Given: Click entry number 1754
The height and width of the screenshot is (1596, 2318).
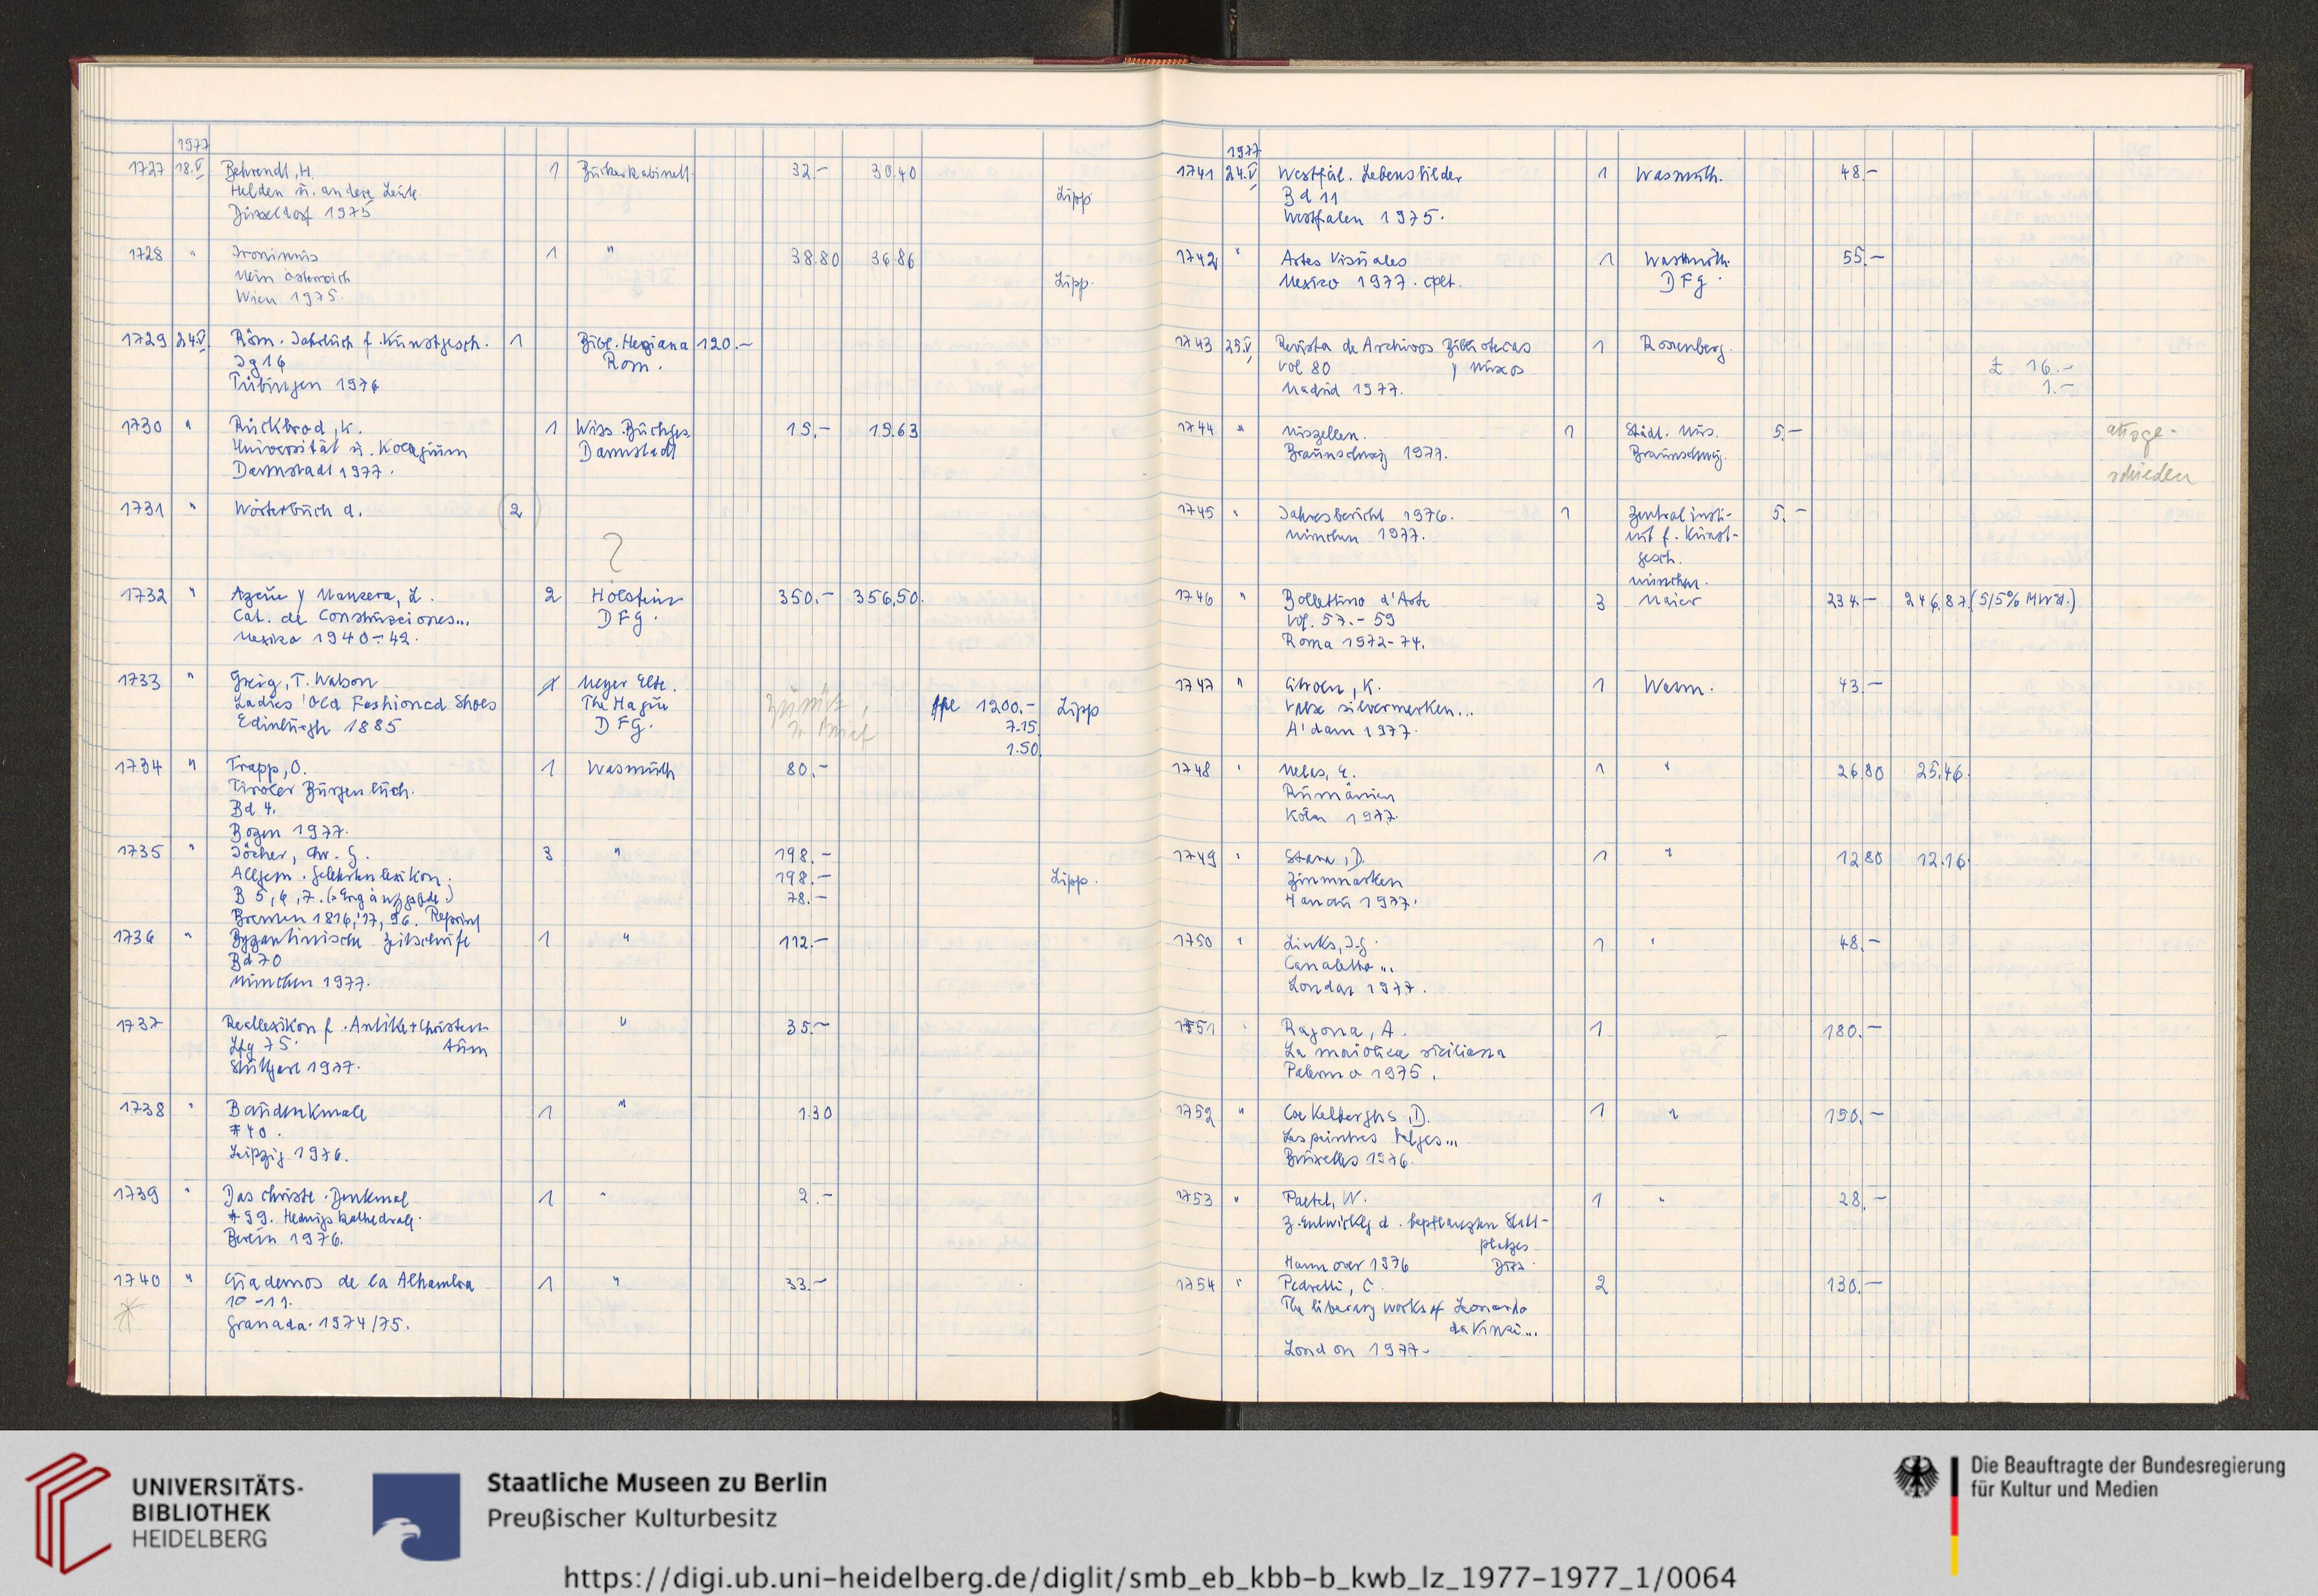Looking at the screenshot, I should (1196, 1285).
